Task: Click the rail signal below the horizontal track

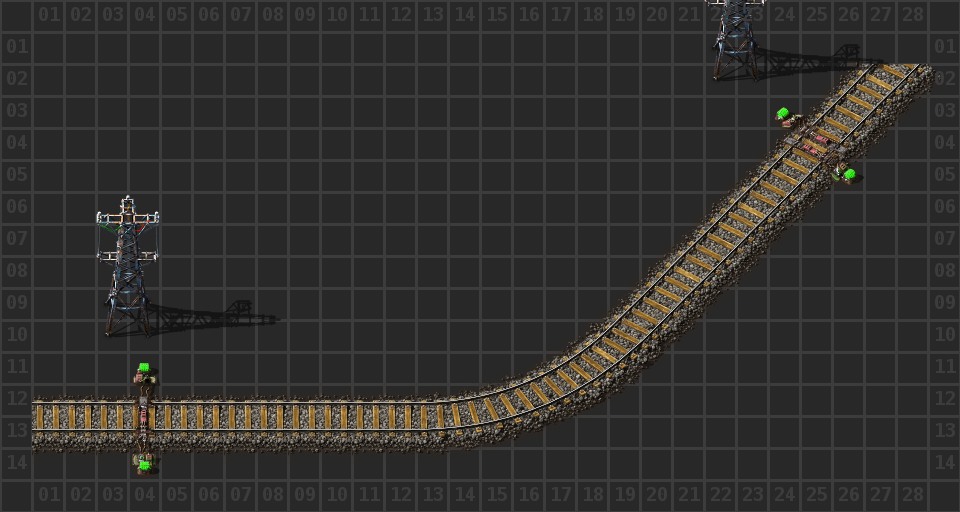Action: [x=144, y=464]
